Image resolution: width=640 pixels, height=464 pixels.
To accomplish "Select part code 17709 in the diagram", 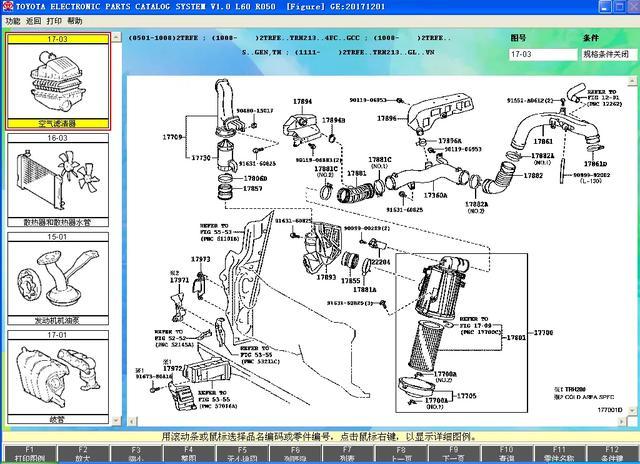I will [x=173, y=137].
